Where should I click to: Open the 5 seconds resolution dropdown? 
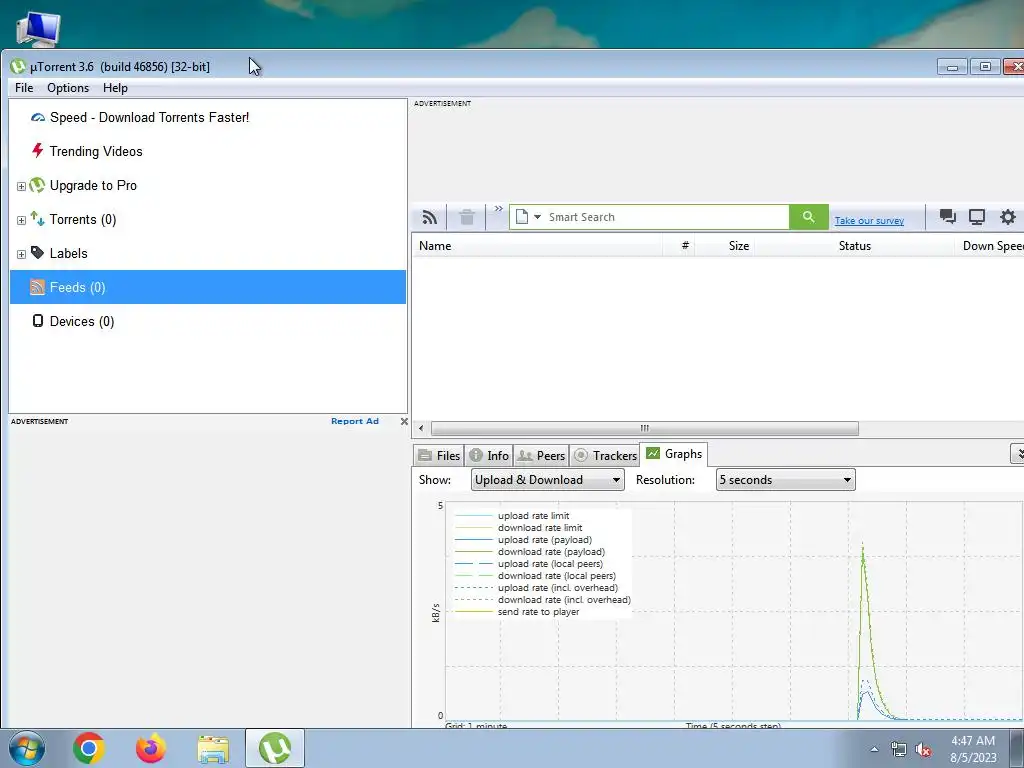point(785,480)
